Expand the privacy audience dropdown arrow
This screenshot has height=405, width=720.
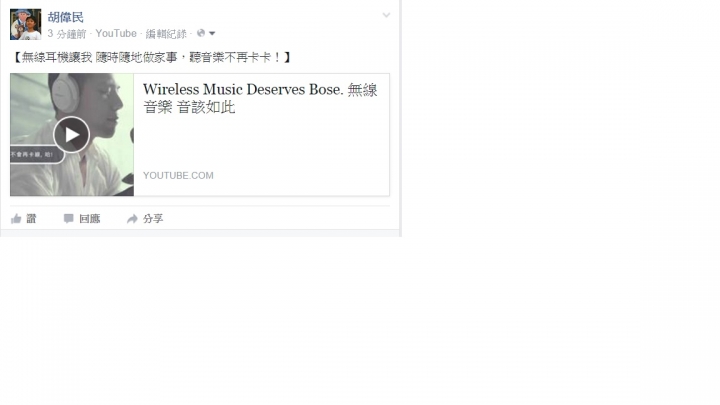pos(212,34)
